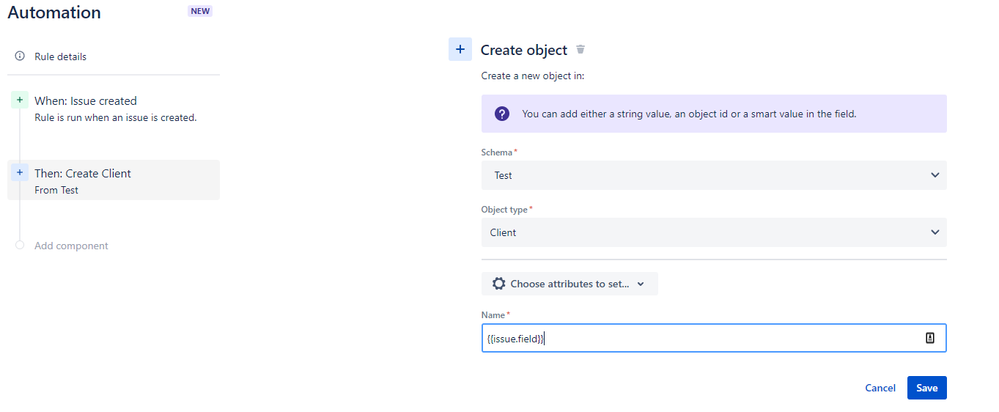
Task: Click the Save button
Action: pos(926,388)
